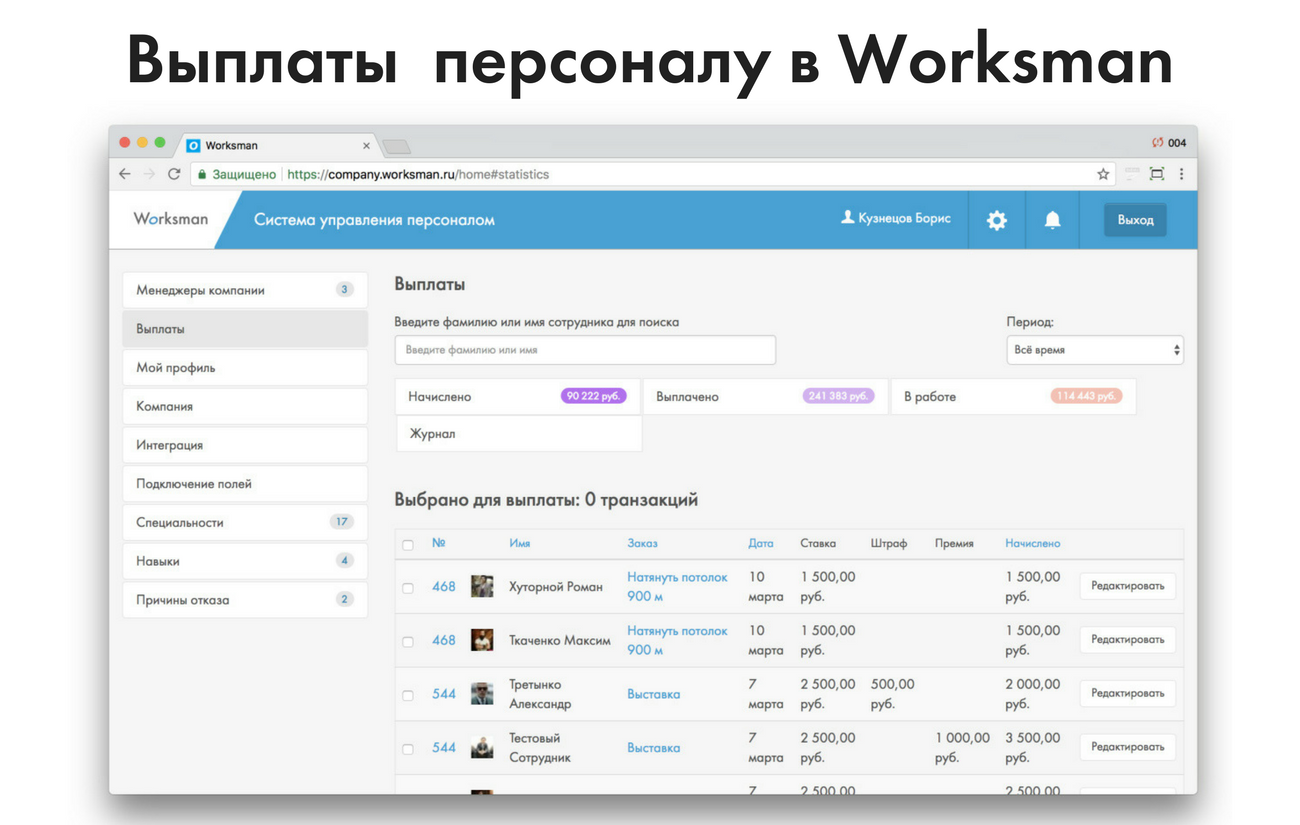Sort table by Начислено column header
This screenshot has width=1300, height=825.
(1032, 544)
